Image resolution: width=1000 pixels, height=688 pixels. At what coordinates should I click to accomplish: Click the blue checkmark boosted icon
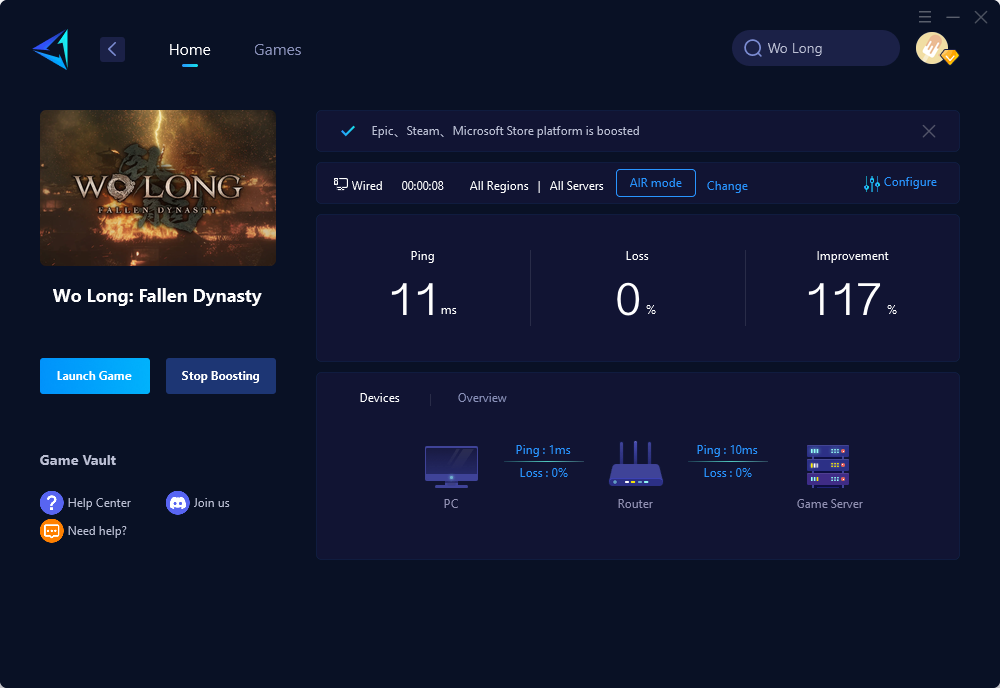(348, 131)
